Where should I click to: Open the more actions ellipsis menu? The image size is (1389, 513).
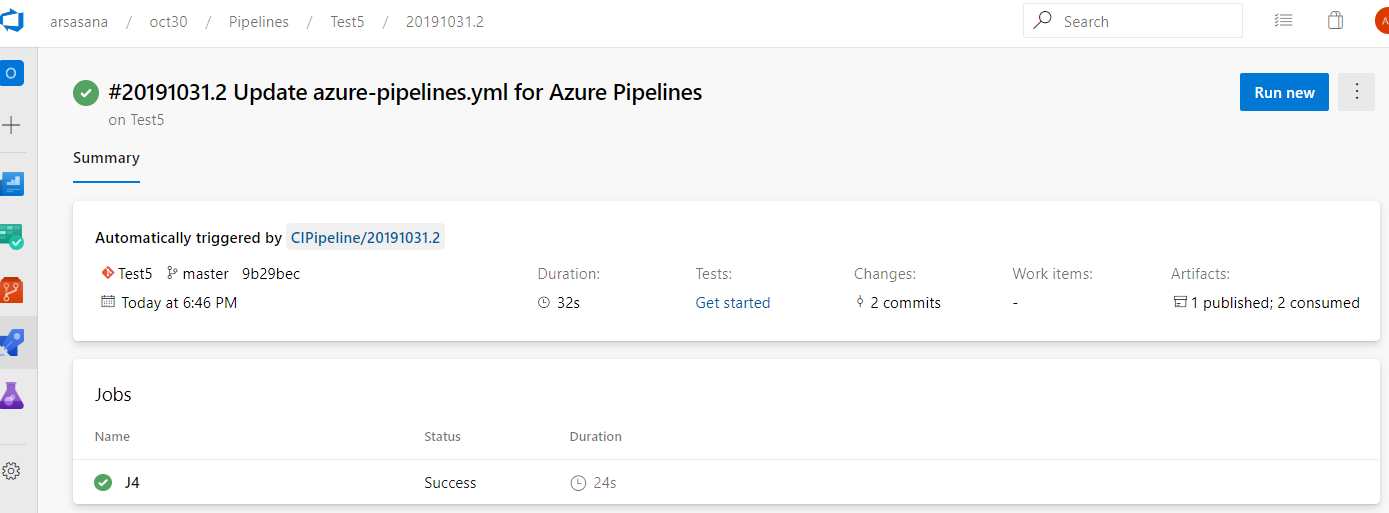tap(1356, 92)
